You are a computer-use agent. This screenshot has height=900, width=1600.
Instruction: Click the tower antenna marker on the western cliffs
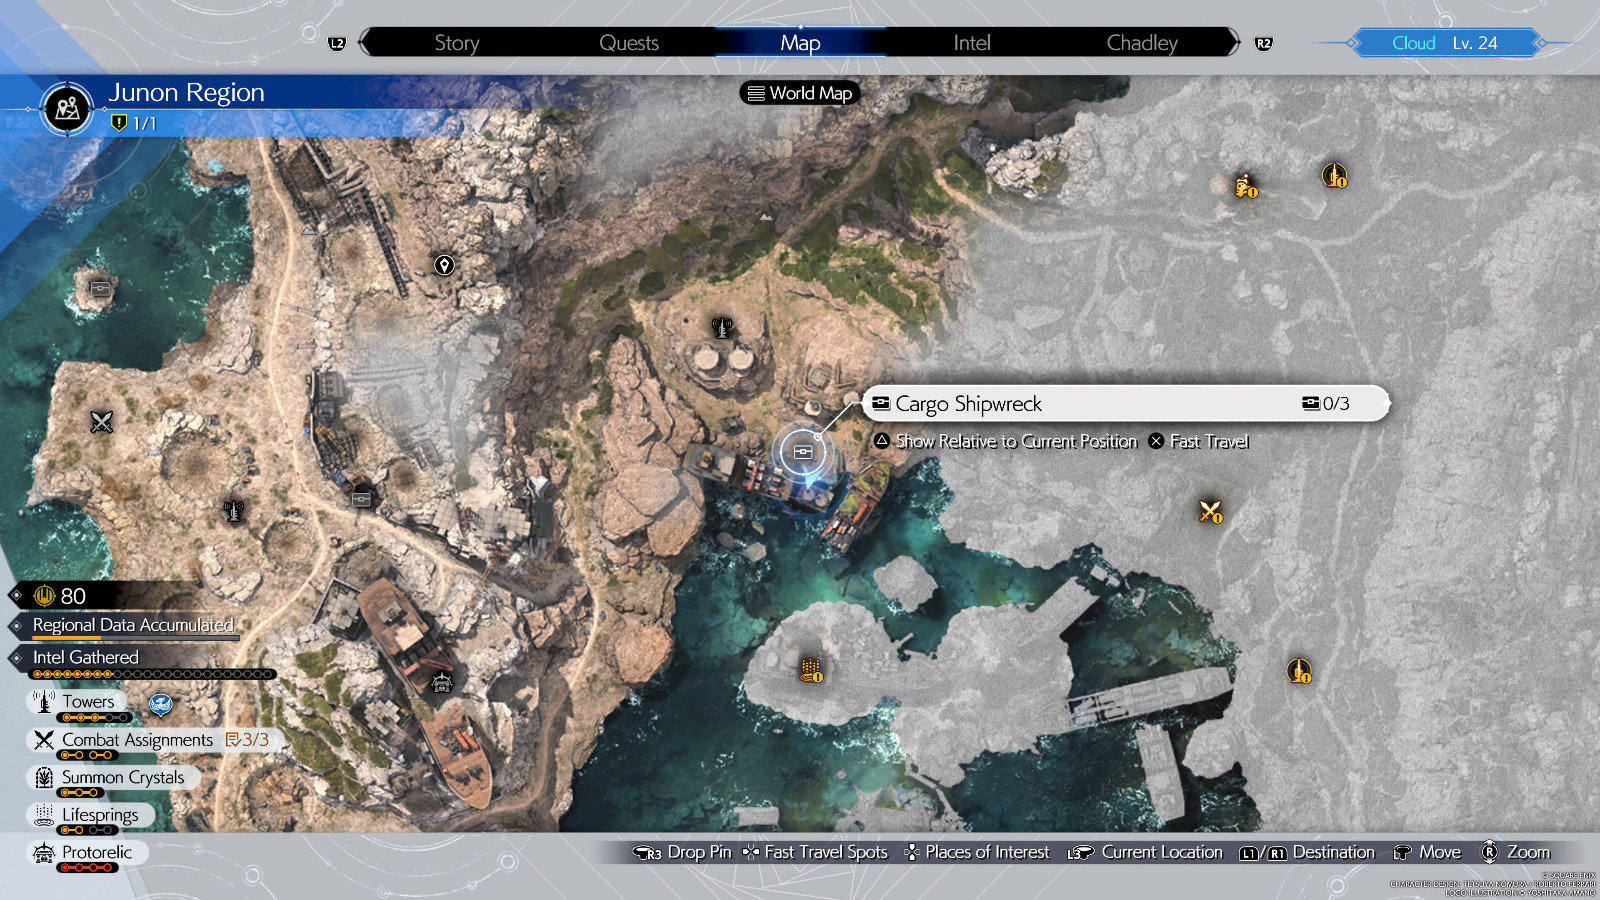coord(232,511)
